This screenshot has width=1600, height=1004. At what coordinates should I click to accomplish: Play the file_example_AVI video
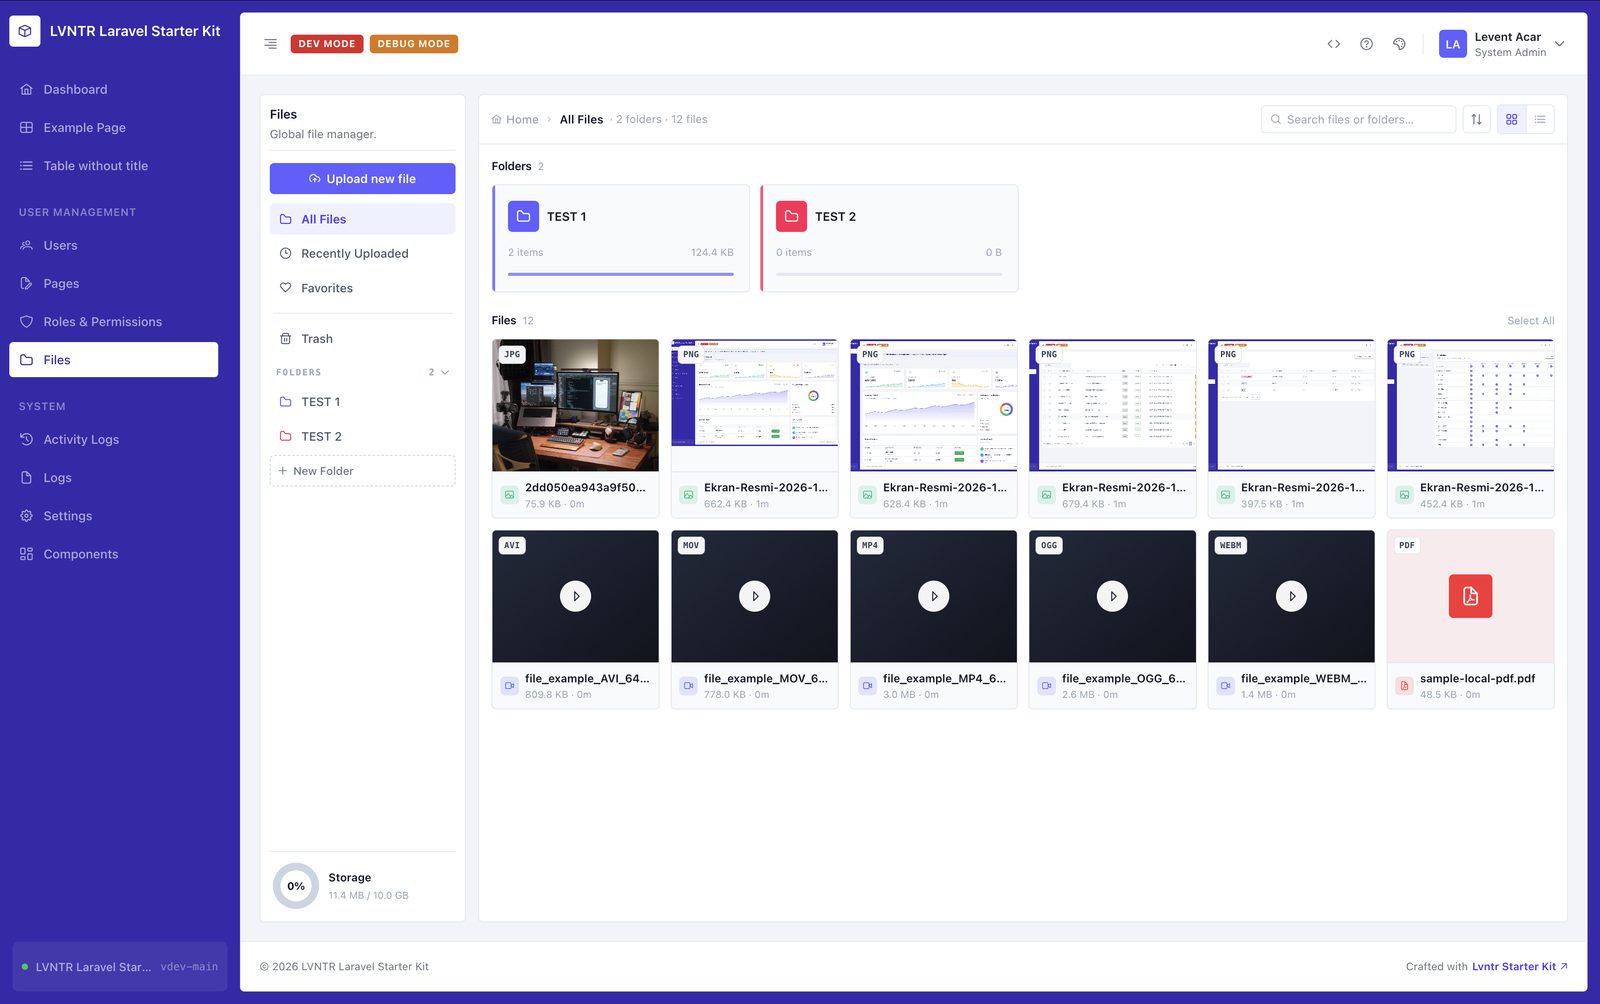pos(575,596)
